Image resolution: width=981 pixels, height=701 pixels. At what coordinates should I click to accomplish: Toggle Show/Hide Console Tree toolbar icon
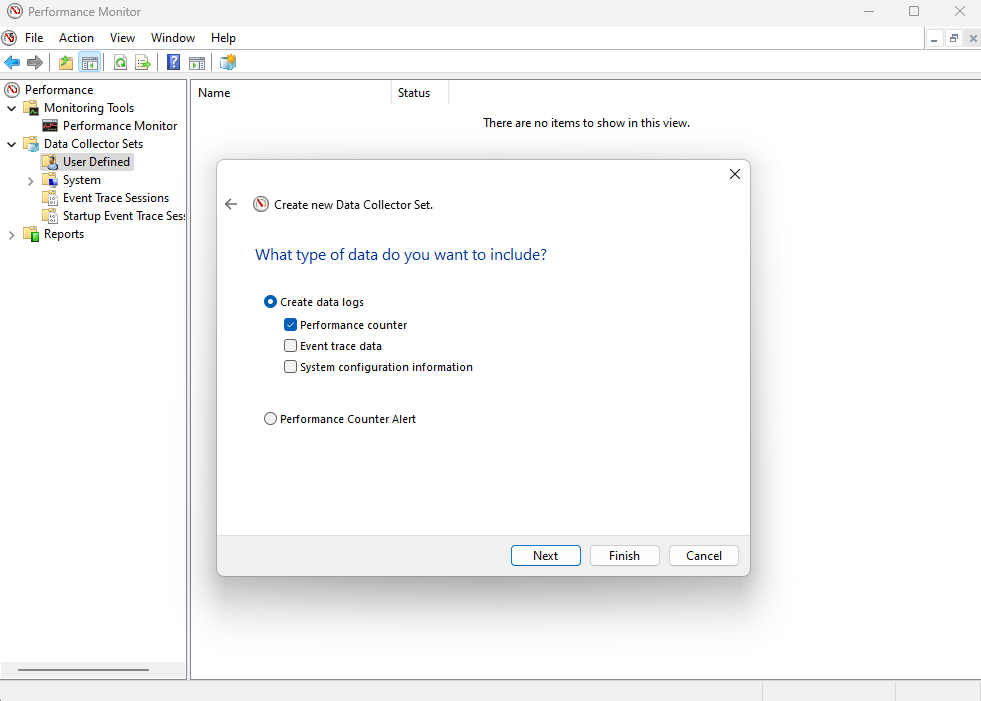[90, 63]
